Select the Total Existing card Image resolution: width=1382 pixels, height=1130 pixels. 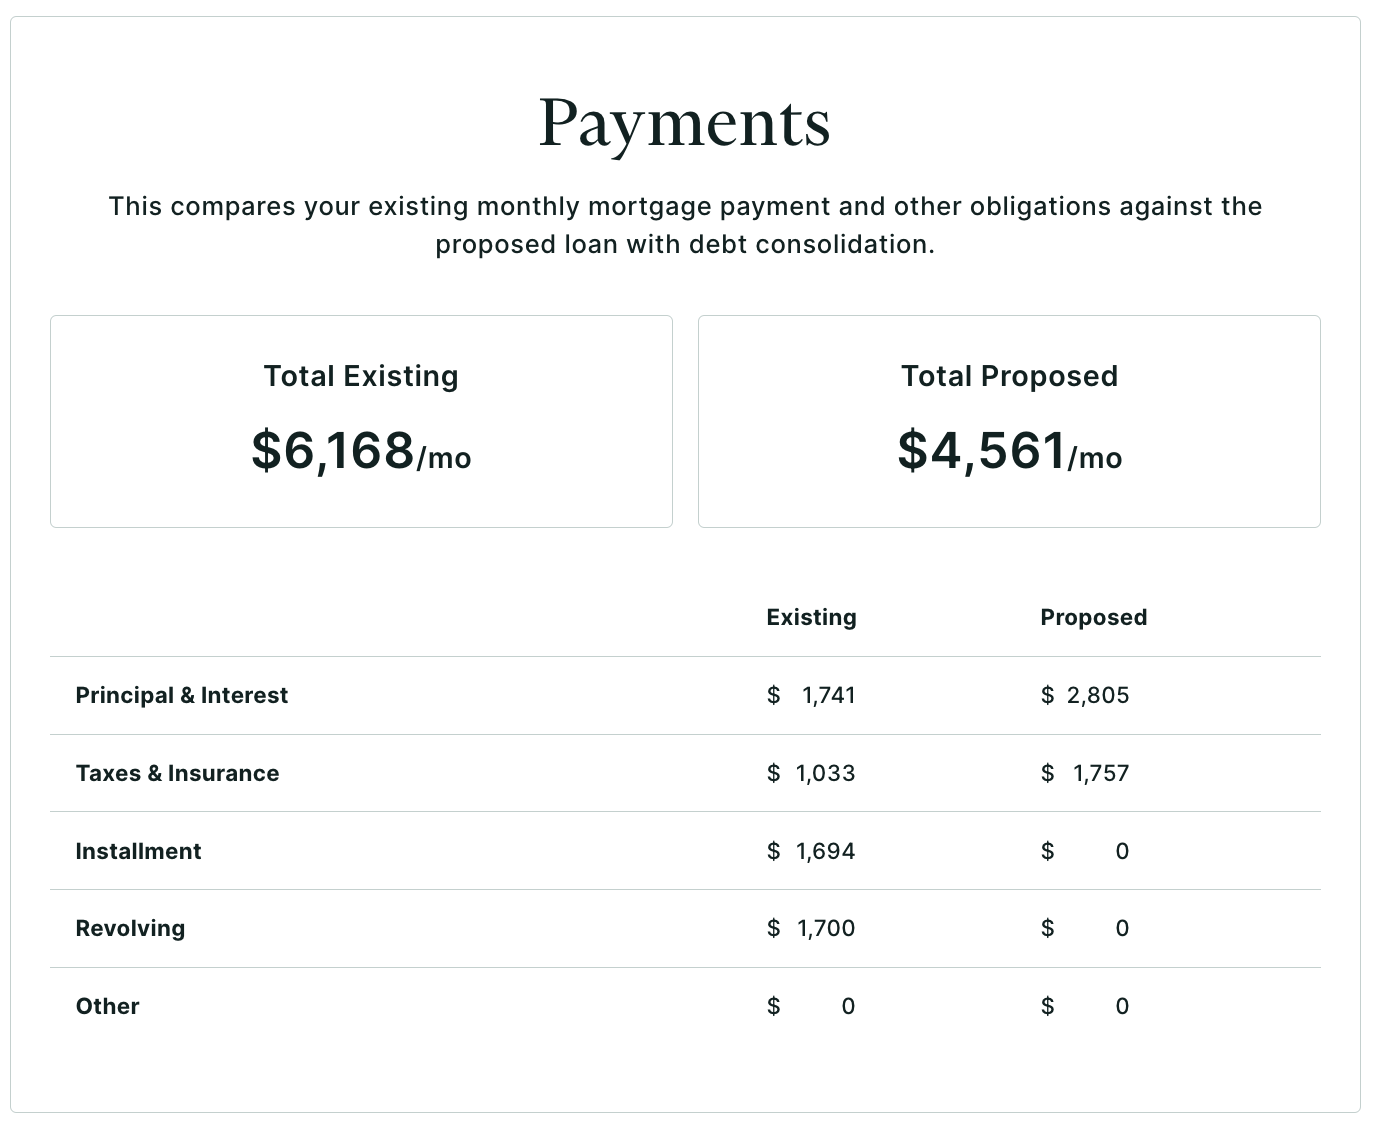point(361,421)
